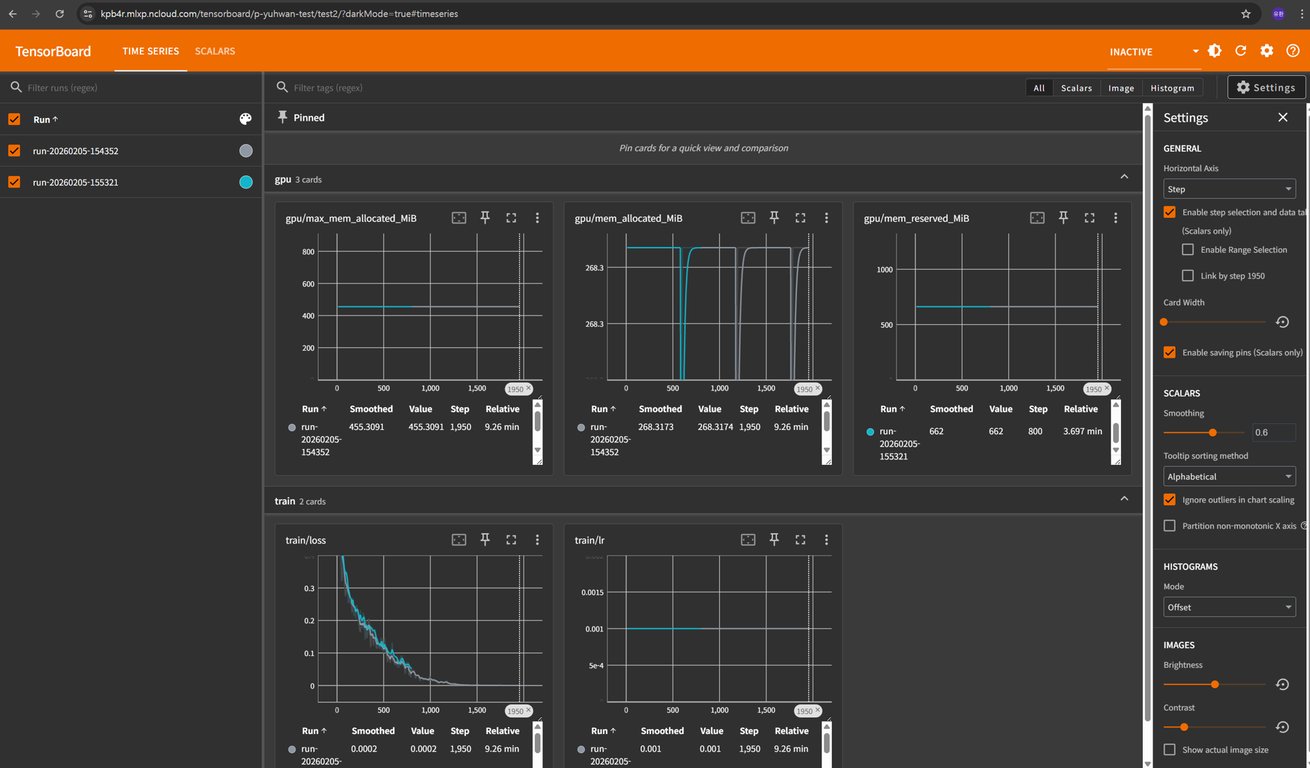The width and height of the screenshot is (1310, 768).
Task: Open more options on gpu/mem_reserved_MiB card
Action: (x=1116, y=218)
